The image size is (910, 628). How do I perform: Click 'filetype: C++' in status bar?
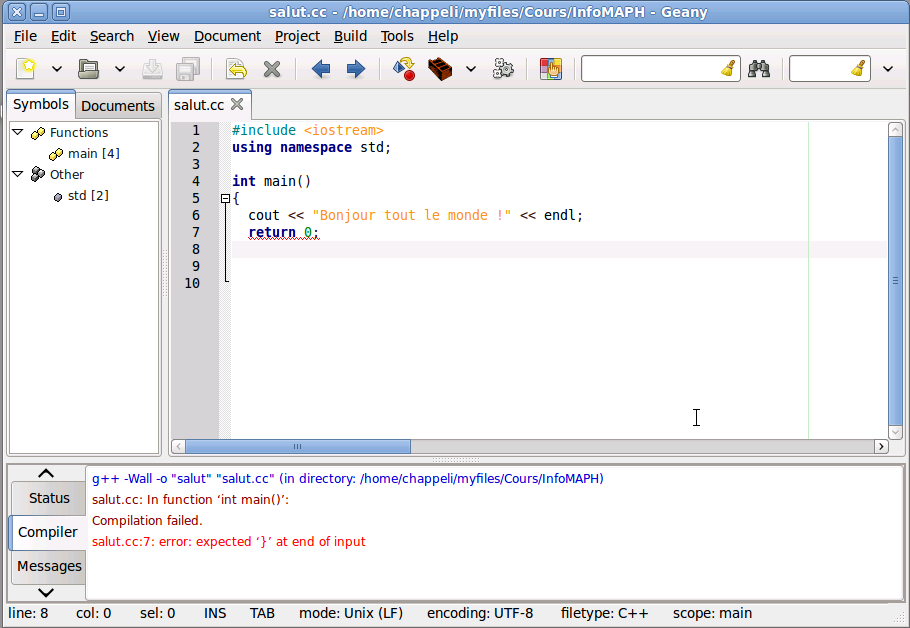[x=604, y=613]
